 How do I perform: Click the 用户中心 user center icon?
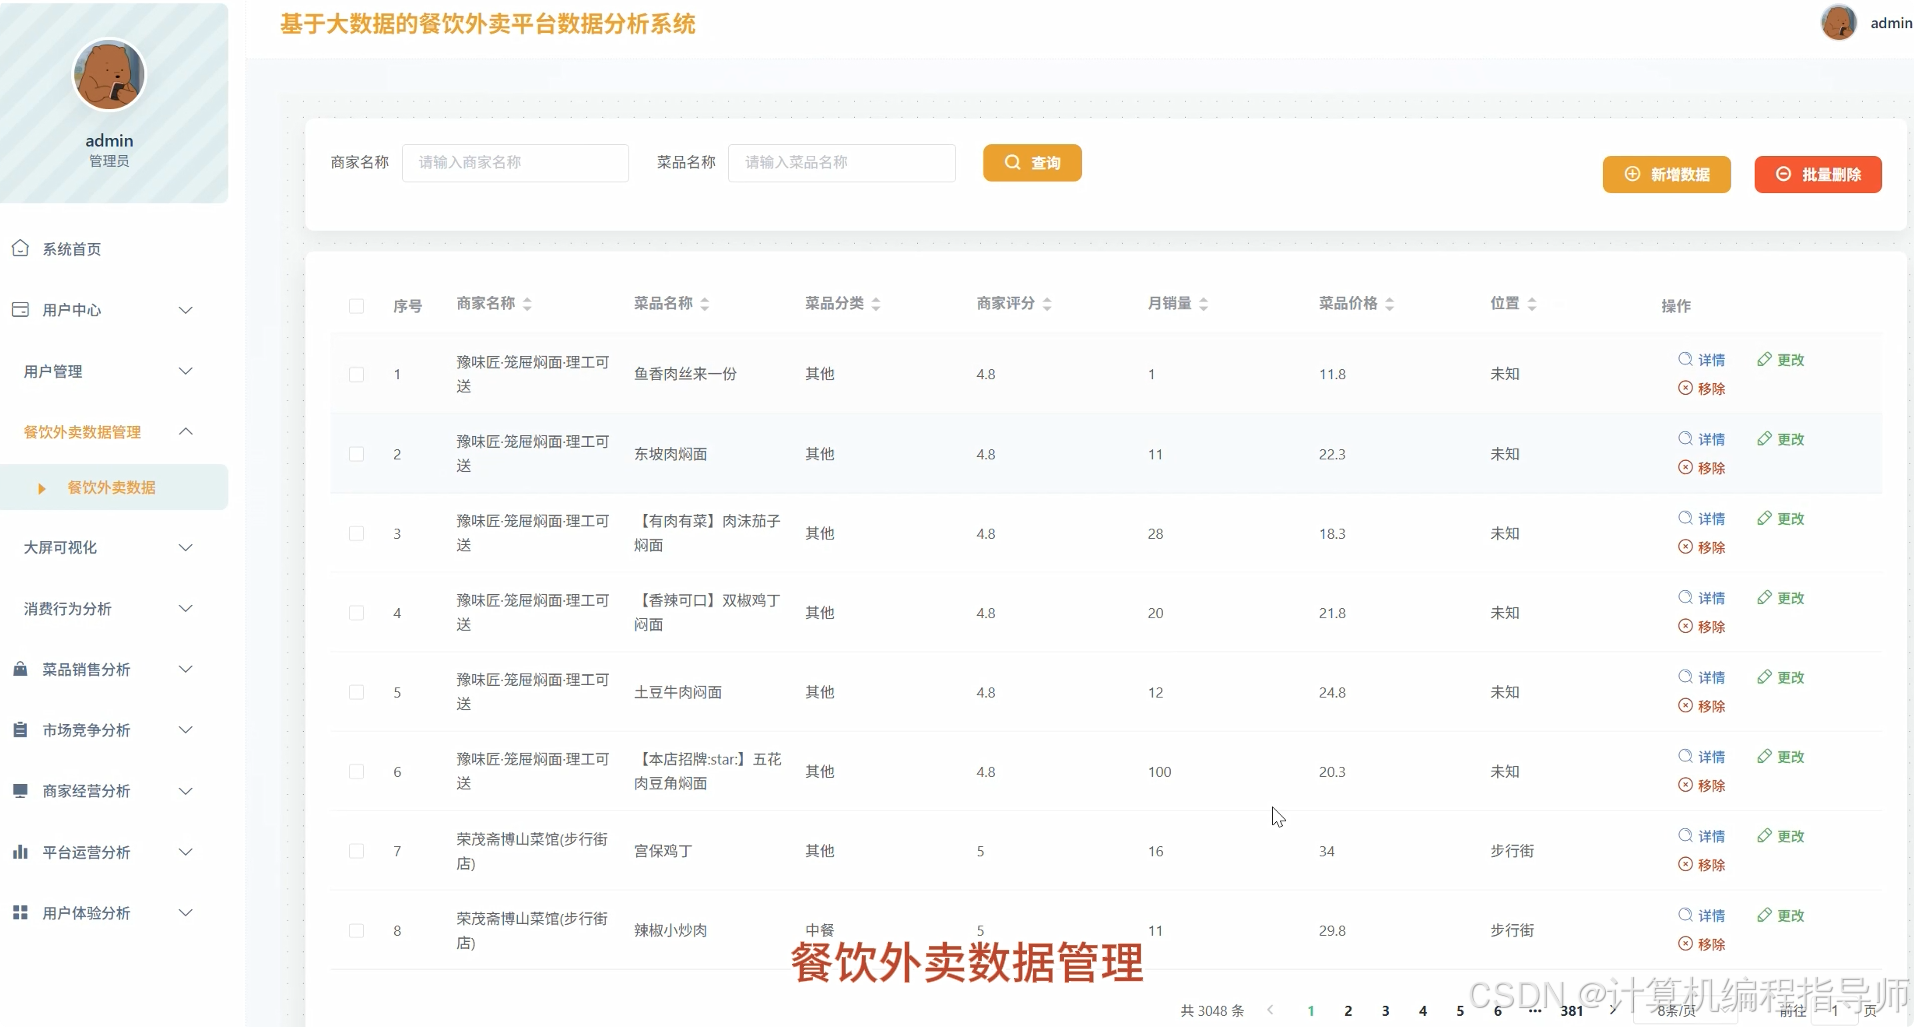pyautogui.click(x=20, y=310)
